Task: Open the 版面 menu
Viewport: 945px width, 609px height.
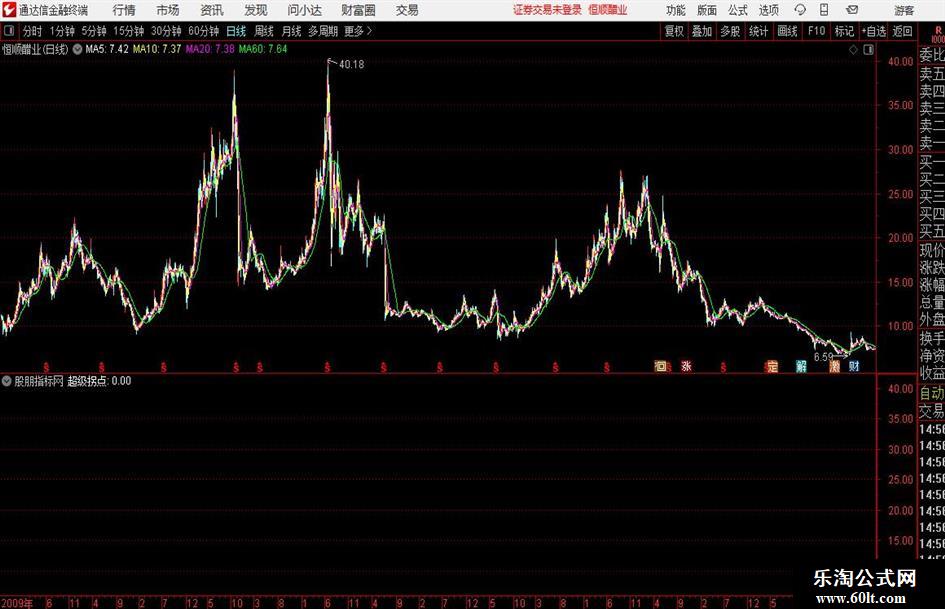Action: (707, 10)
